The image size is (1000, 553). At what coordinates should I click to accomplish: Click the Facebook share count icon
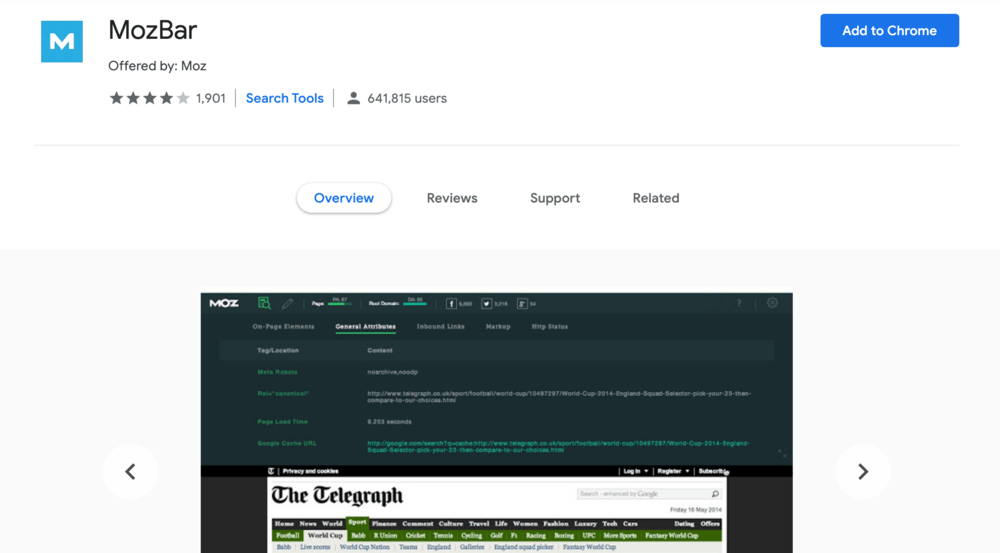(x=451, y=304)
